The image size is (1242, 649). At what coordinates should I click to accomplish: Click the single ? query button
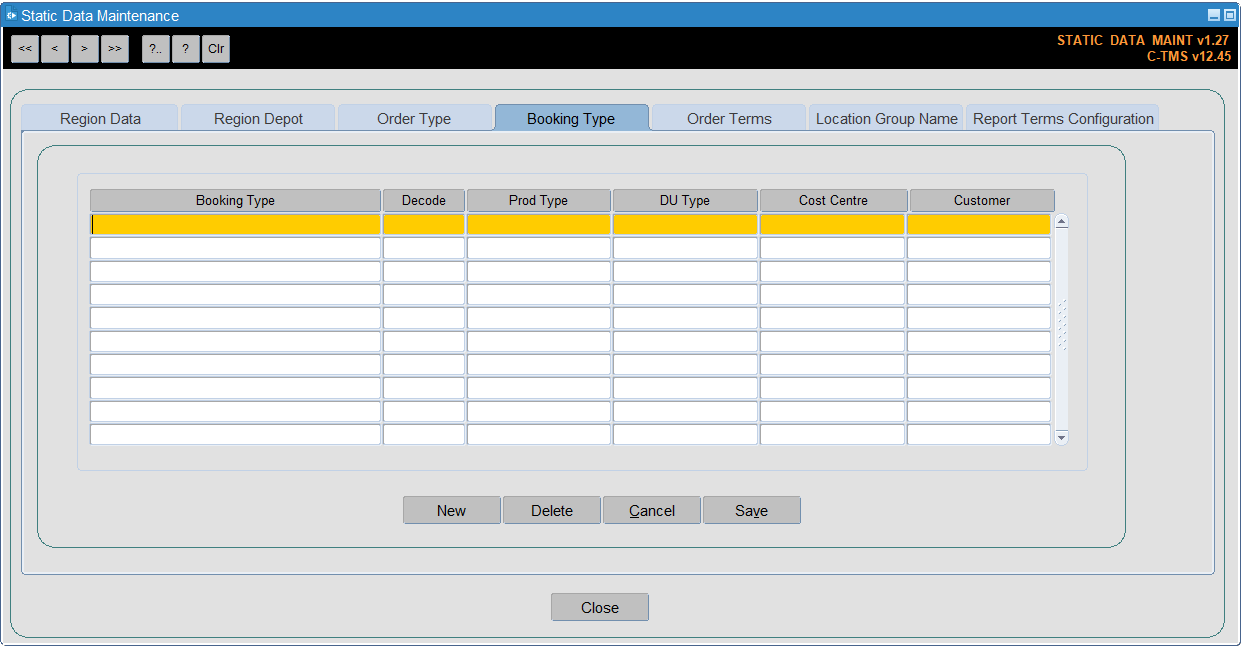coord(186,48)
